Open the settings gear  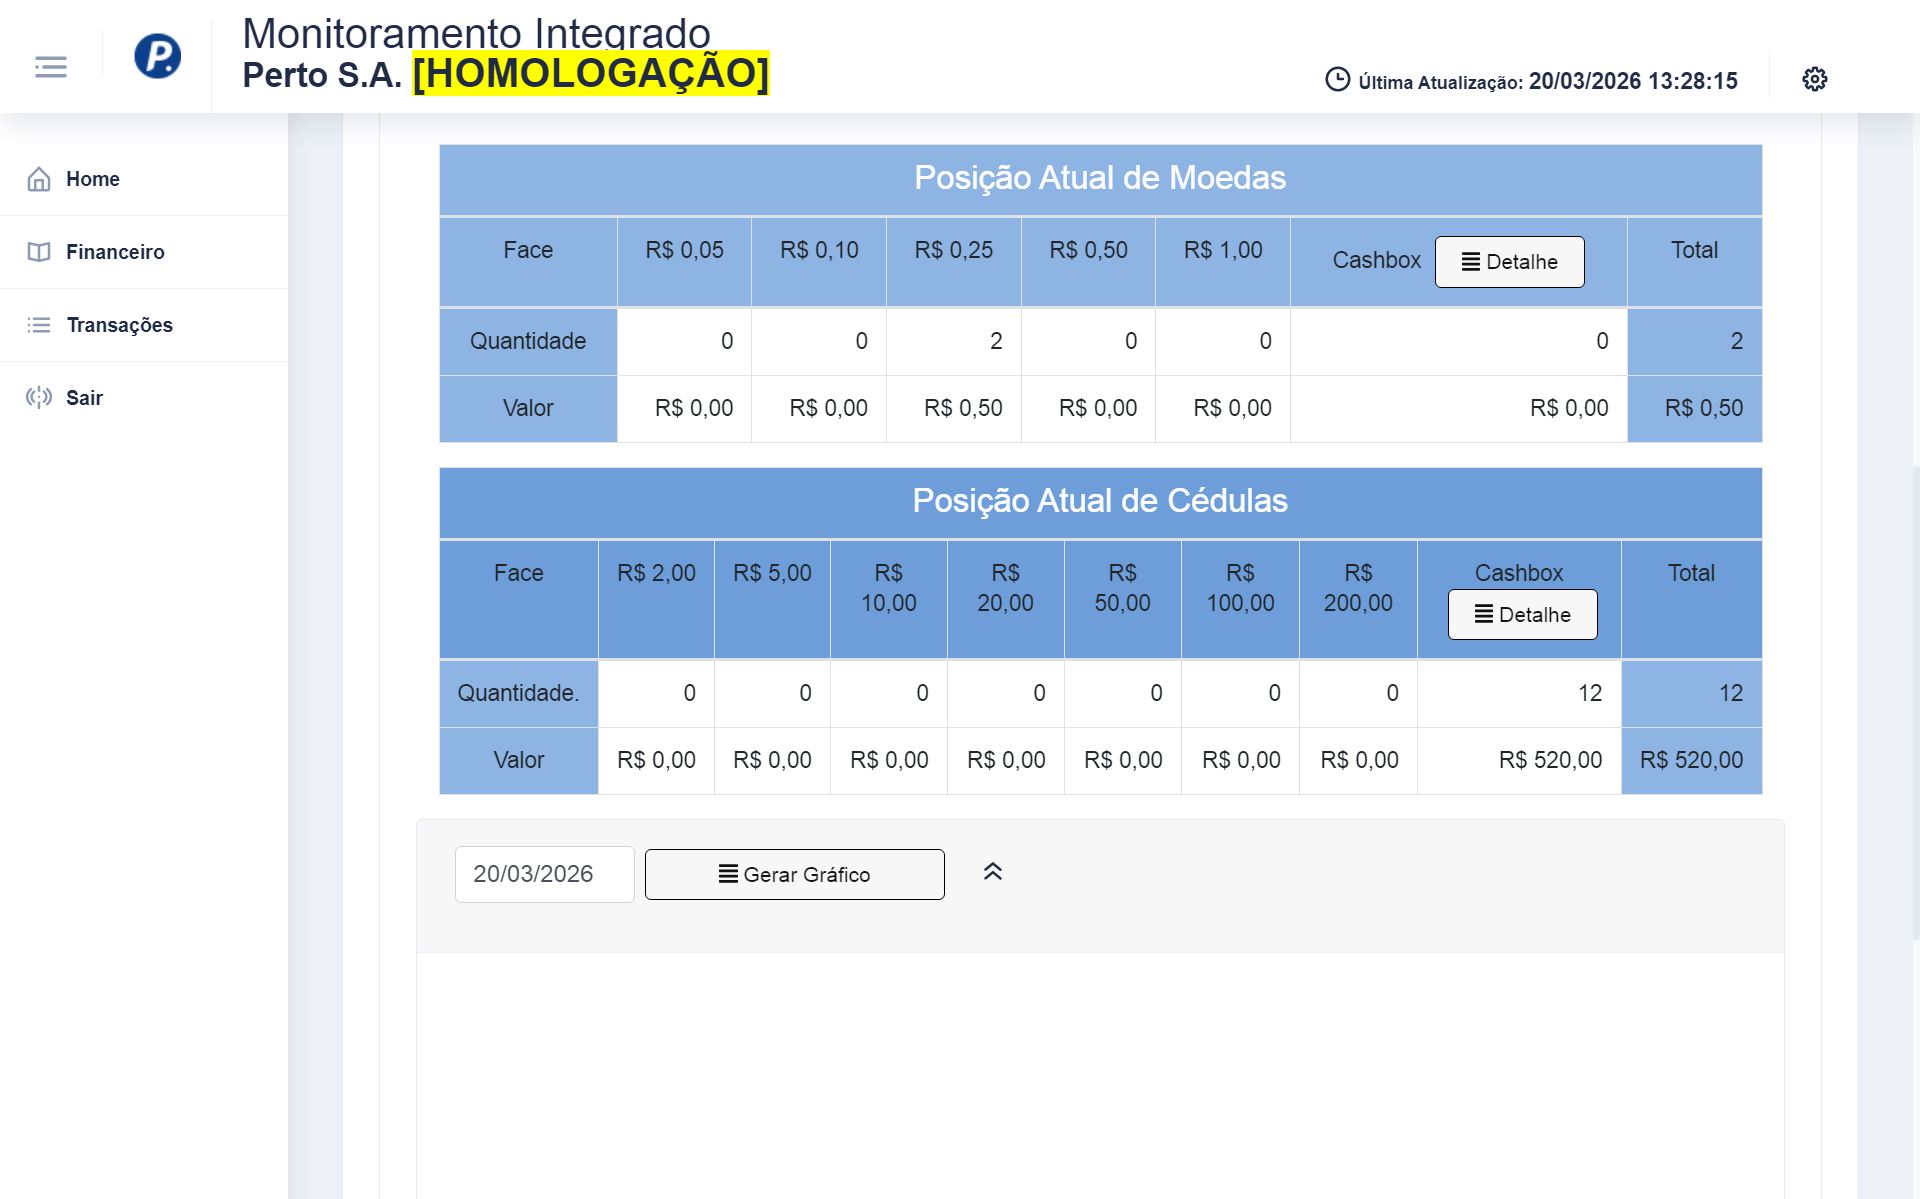coord(1814,79)
